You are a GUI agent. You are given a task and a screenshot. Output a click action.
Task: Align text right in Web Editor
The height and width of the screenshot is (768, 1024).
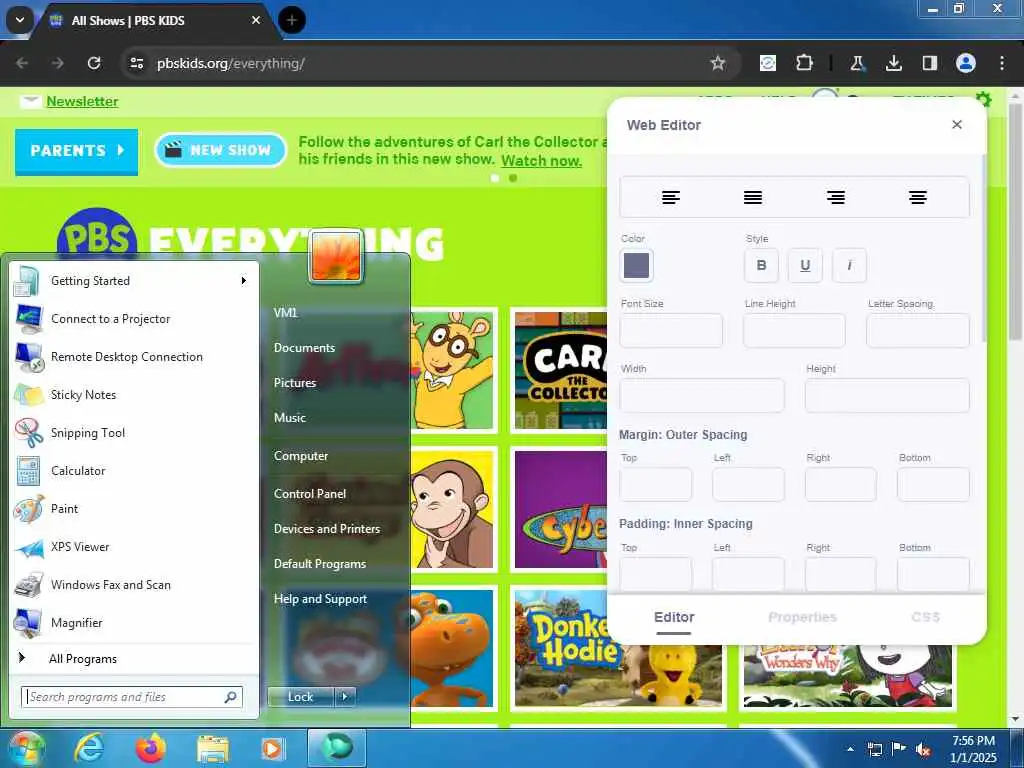click(836, 197)
